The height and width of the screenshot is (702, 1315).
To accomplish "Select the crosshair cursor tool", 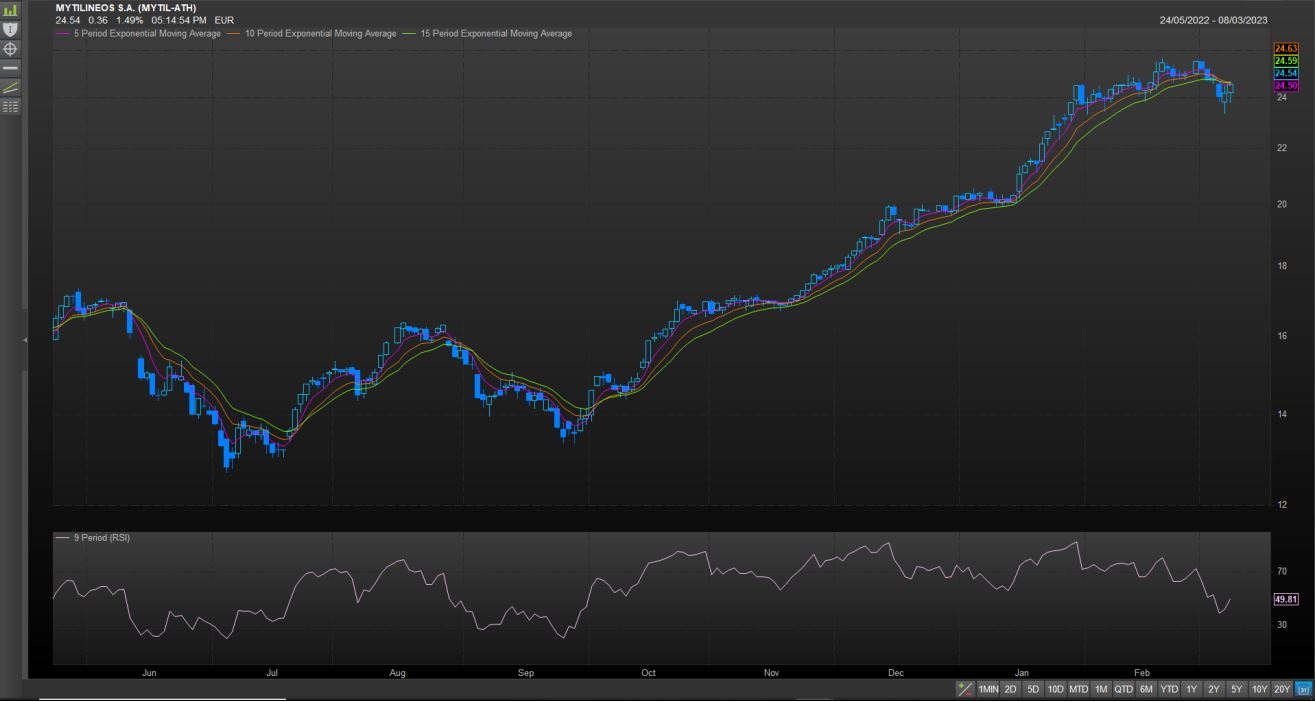I will tap(11, 48).
